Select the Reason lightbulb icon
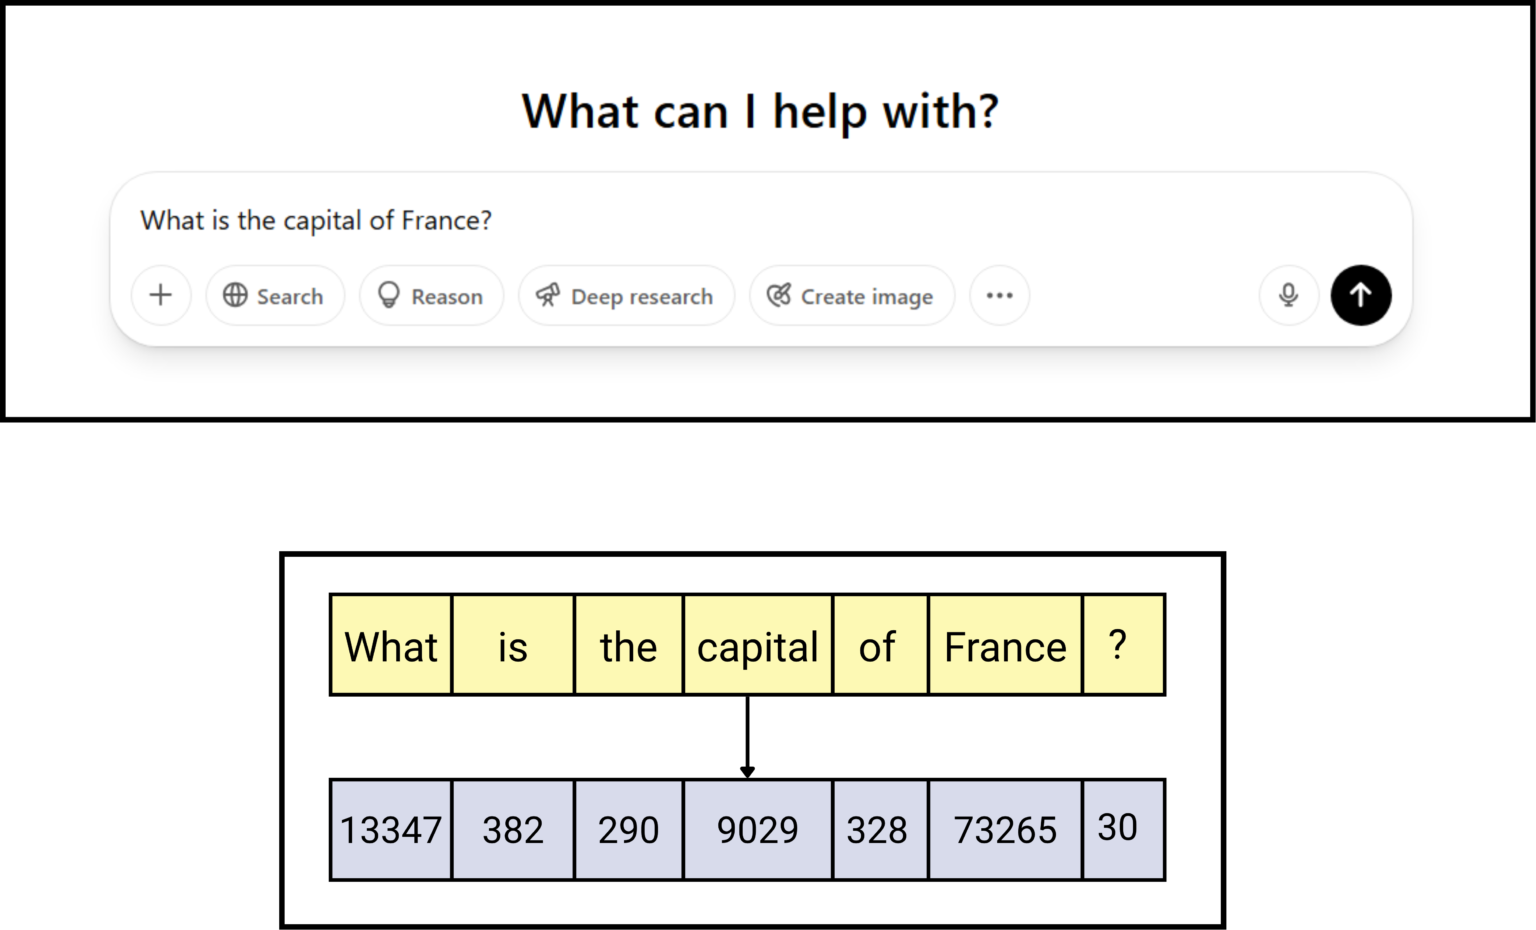The image size is (1536, 930). point(389,295)
